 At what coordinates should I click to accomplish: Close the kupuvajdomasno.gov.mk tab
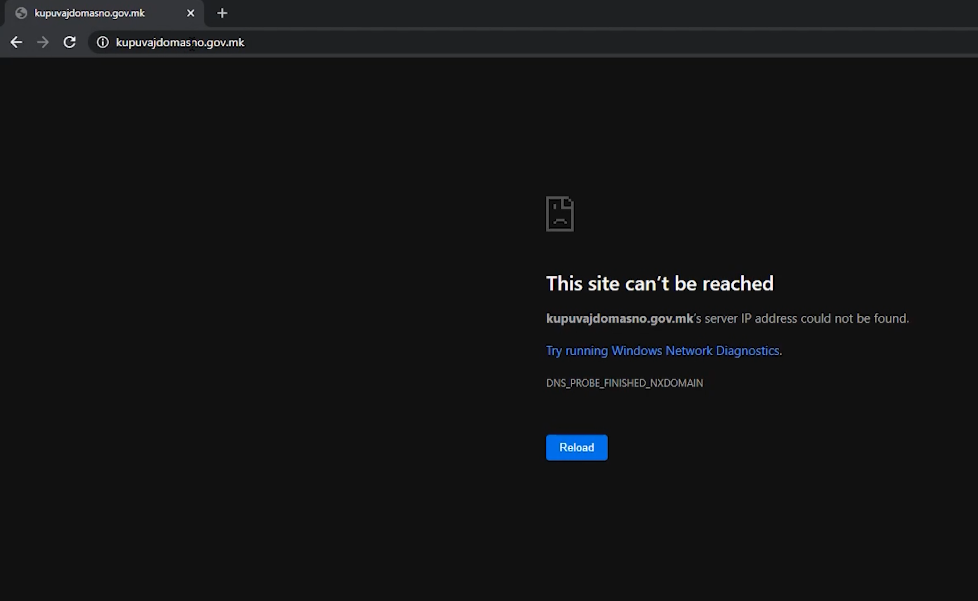[x=191, y=13]
